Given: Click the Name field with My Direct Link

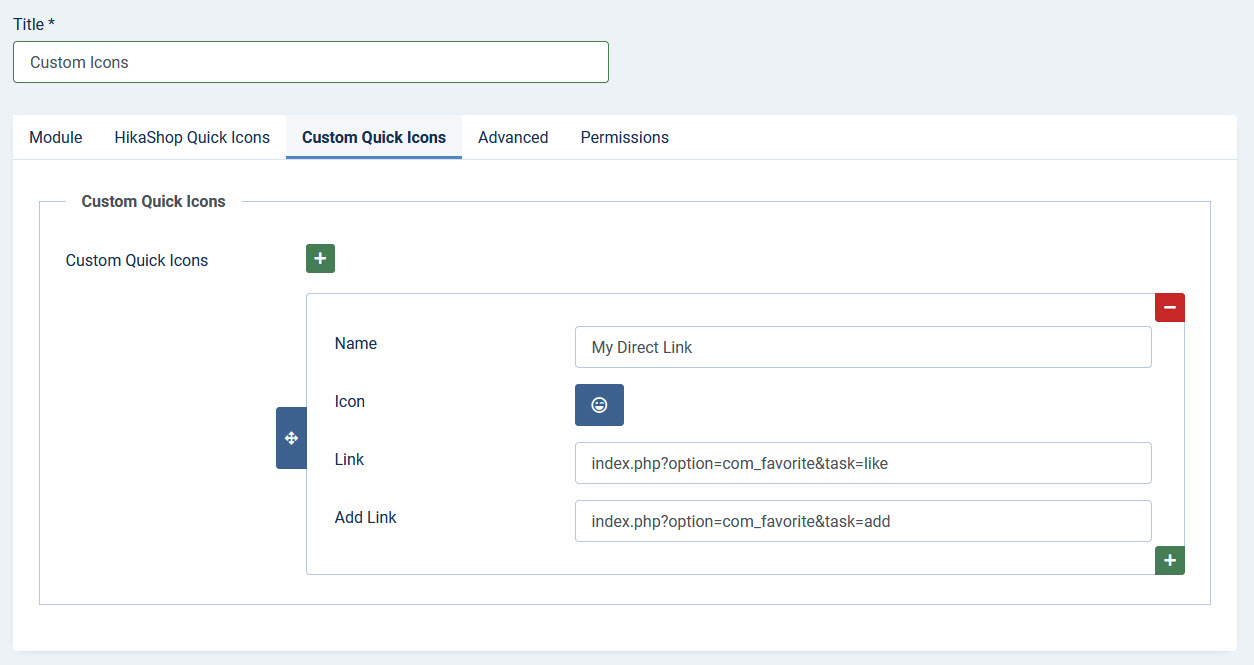Looking at the screenshot, I should pyautogui.click(x=862, y=347).
